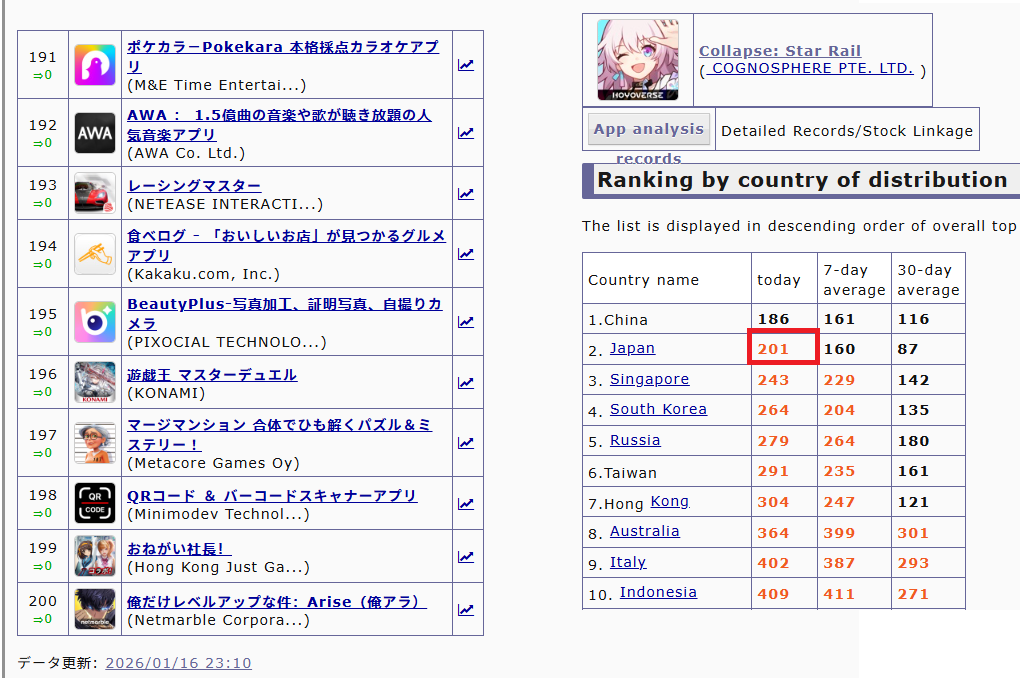Open the BeautyPlus app link
The height and width of the screenshot is (678, 1021).
[x=285, y=313]
